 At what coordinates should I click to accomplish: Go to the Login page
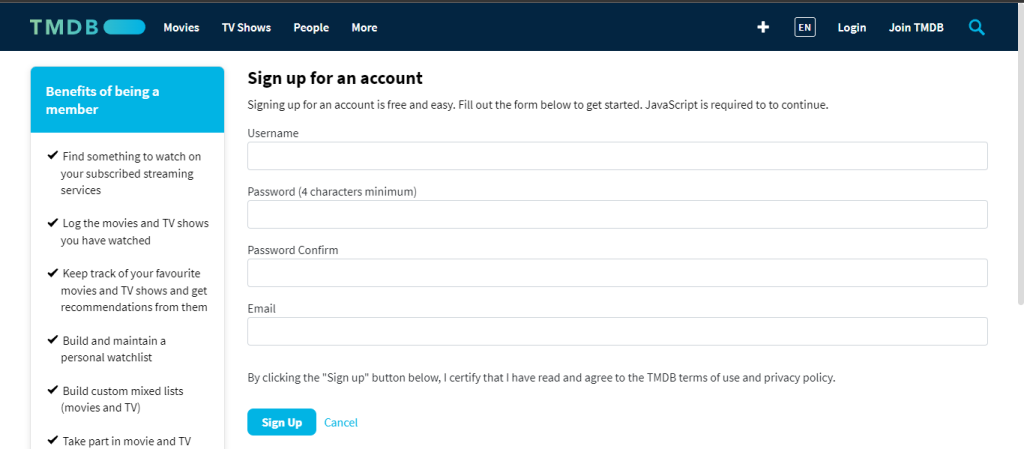coord(852,27)
